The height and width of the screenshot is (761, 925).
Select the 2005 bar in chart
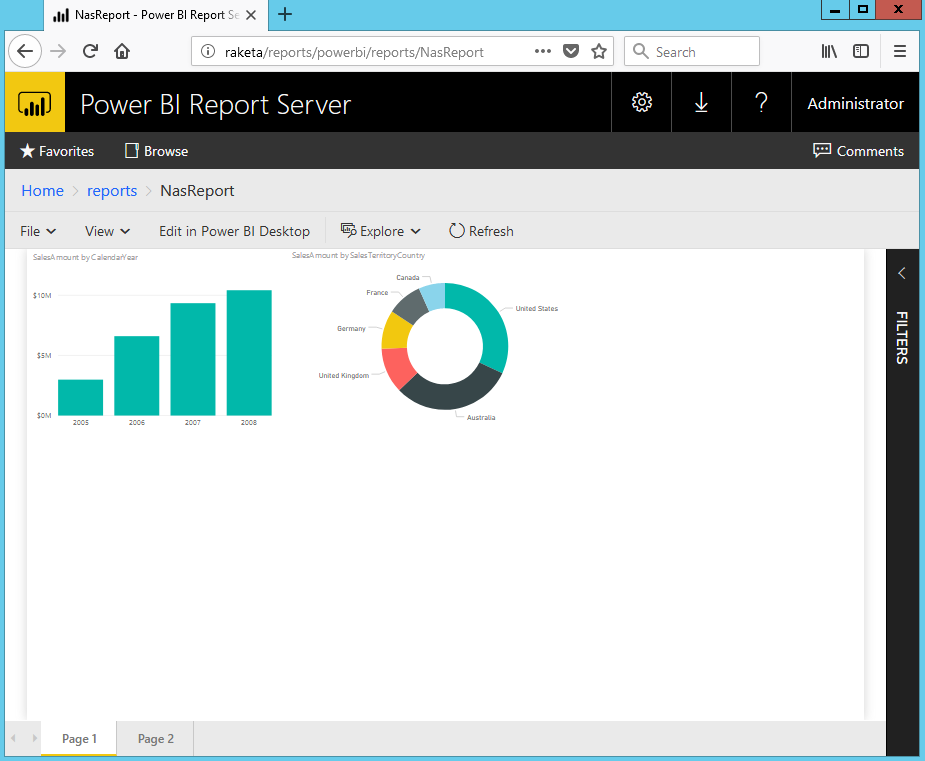[x=81, y=397]
